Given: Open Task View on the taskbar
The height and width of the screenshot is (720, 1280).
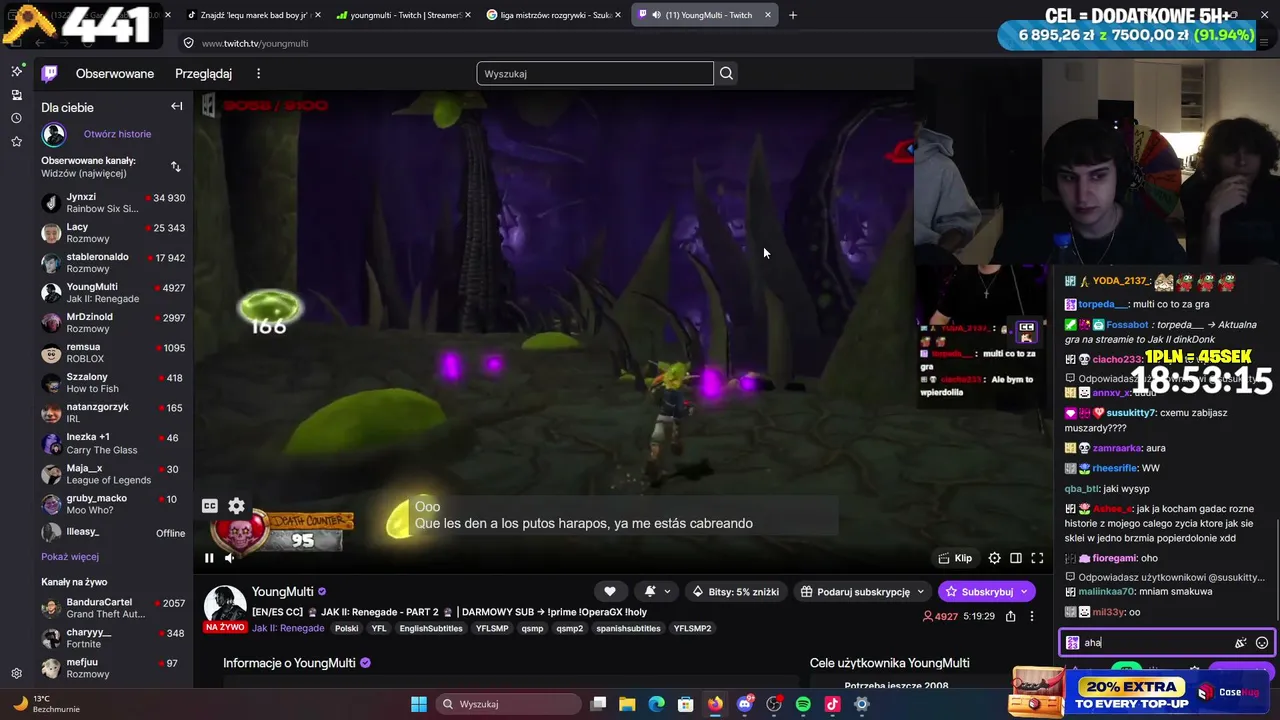Looking at the screenshot, I should point(598,704).
